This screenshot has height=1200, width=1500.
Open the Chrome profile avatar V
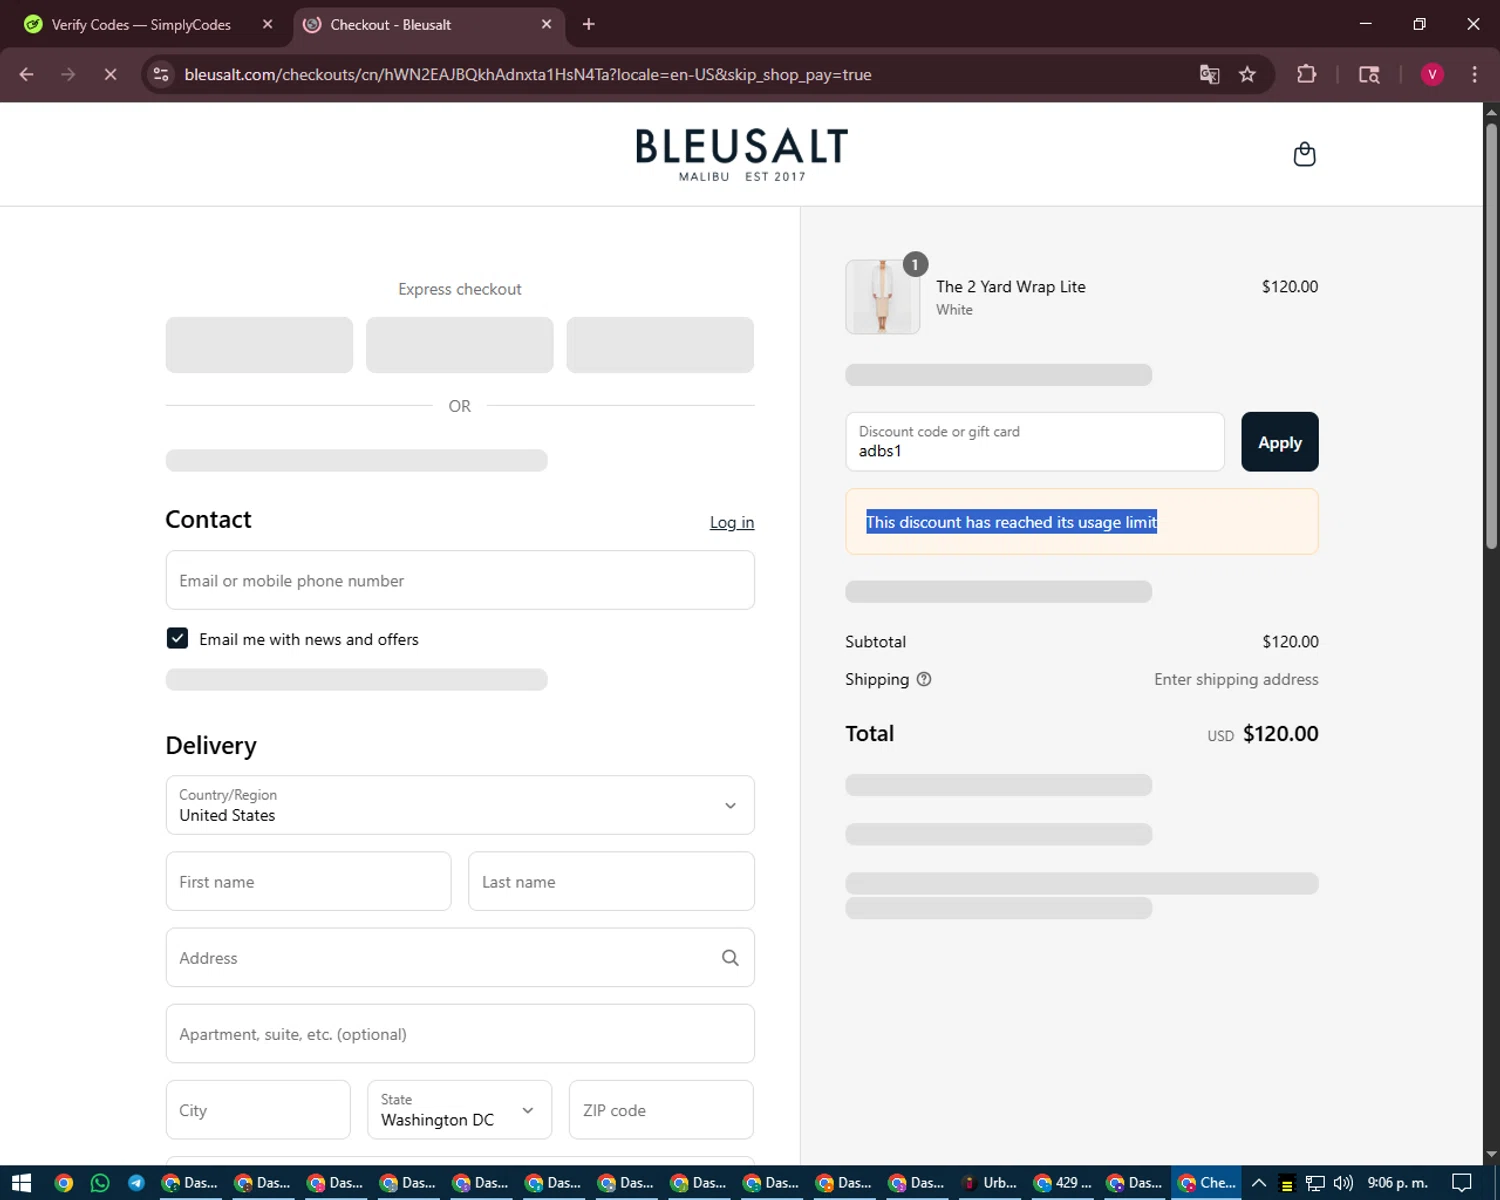point(1432,74)
